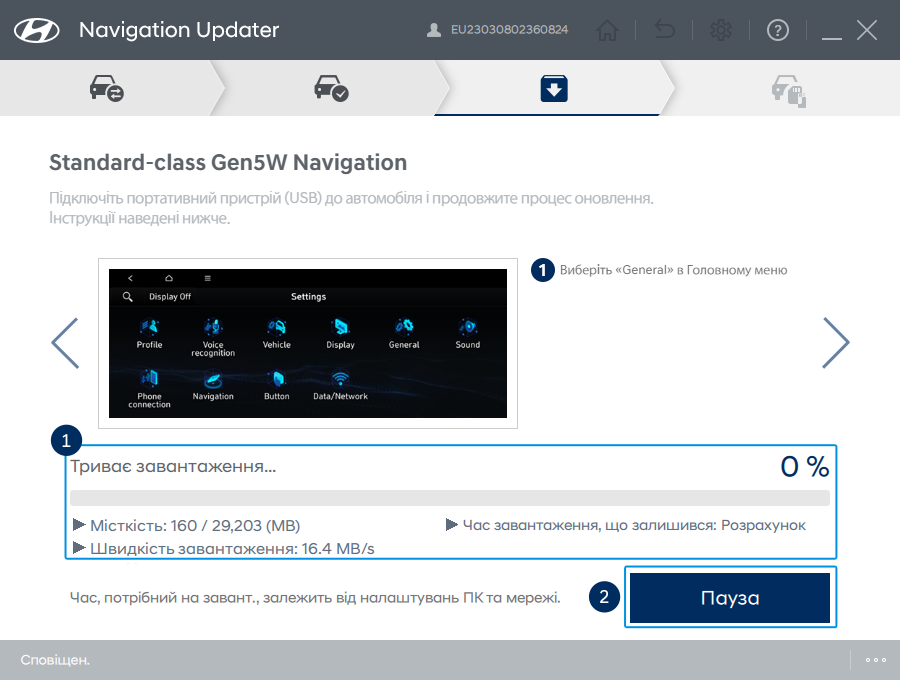This screenshot has height=680, width=900.
Task: Select the install to car step tab
Action: click(789, 91)
